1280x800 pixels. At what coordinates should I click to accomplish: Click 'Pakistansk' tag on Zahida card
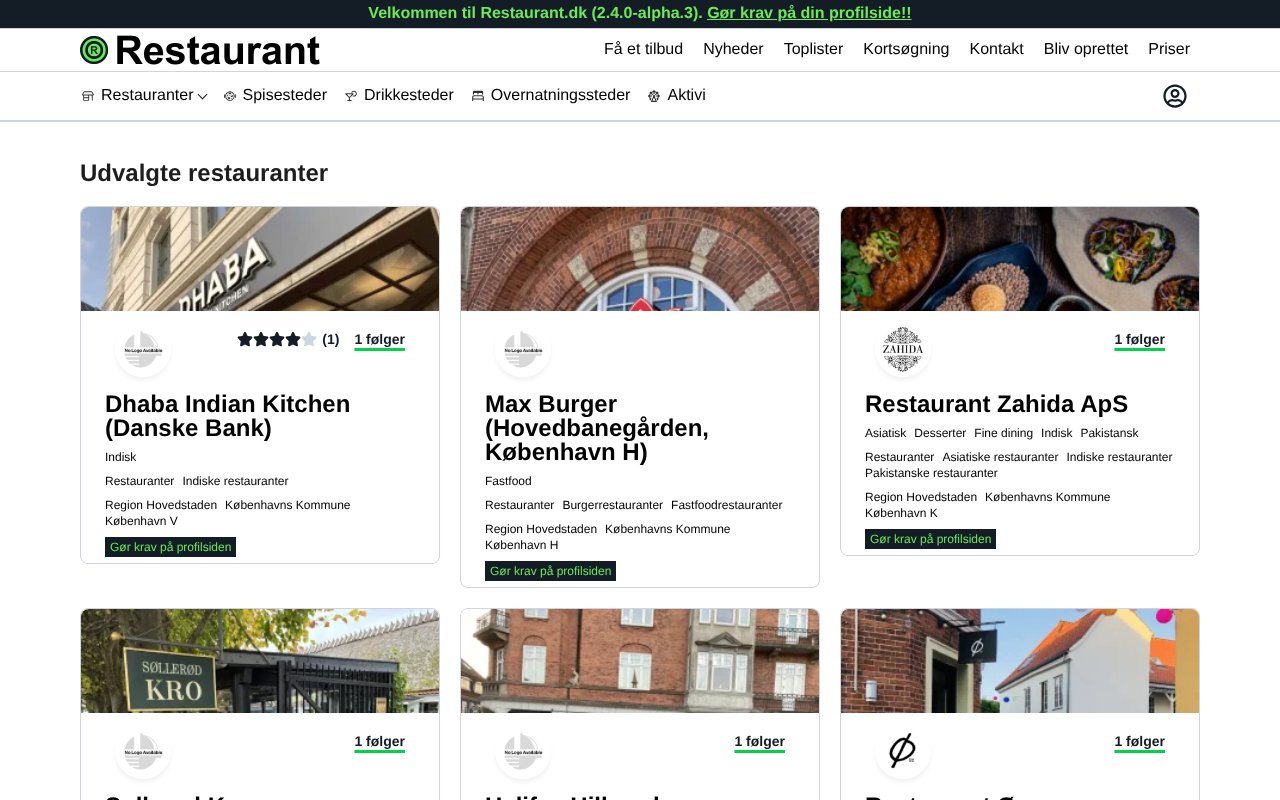pos(1109,433)
